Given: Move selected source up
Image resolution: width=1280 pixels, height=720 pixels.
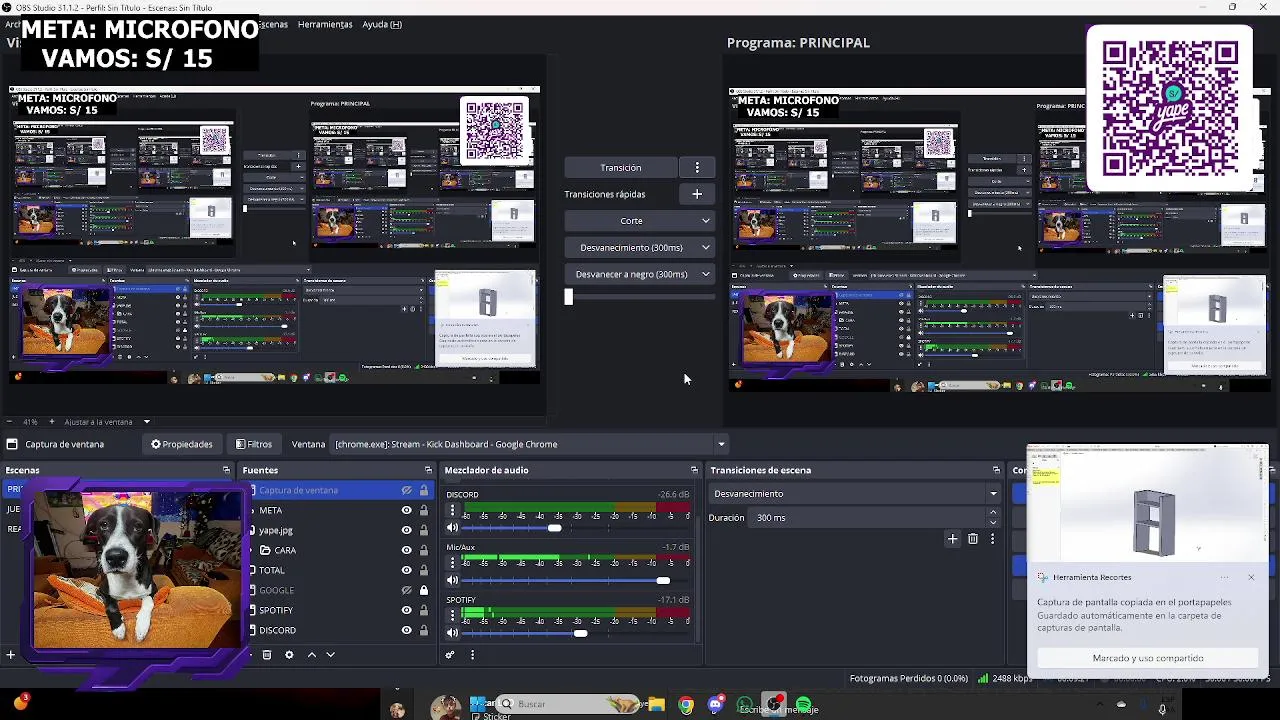Looking at the screenshot, I should pyautogui.click(x=311, y=655).
